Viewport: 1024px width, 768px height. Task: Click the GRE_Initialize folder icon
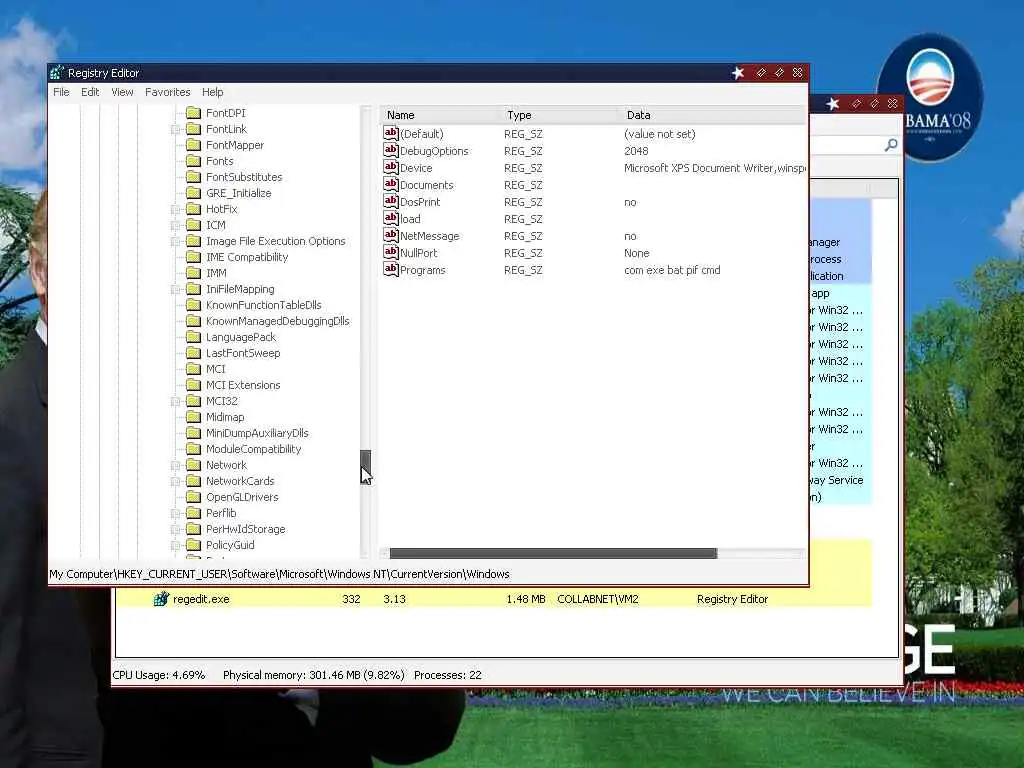193,193
